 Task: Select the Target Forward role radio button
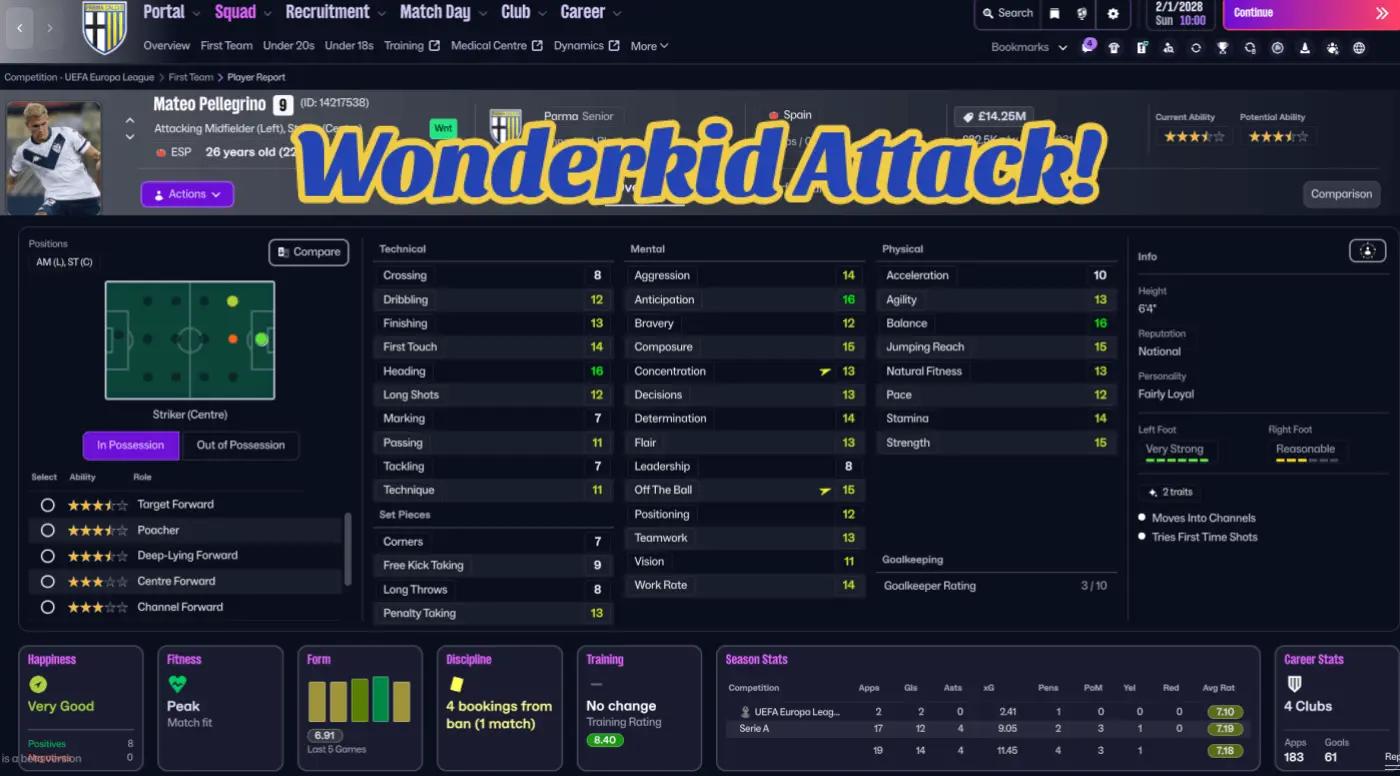tap(47, 505)
